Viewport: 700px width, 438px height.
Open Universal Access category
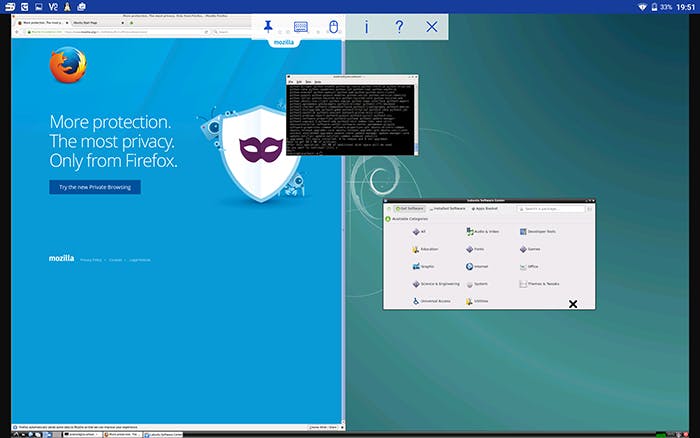[431, 301]
